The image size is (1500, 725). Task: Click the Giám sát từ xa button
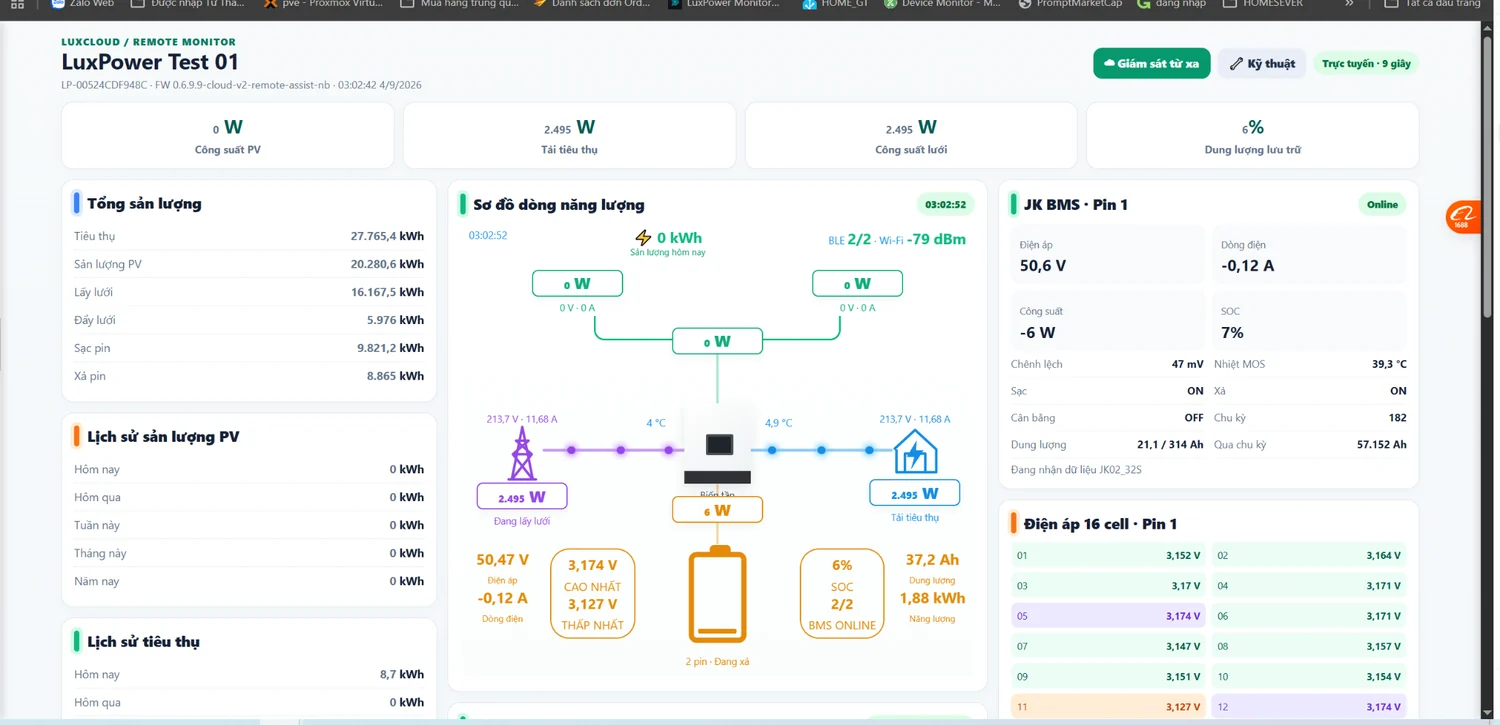1152,63
